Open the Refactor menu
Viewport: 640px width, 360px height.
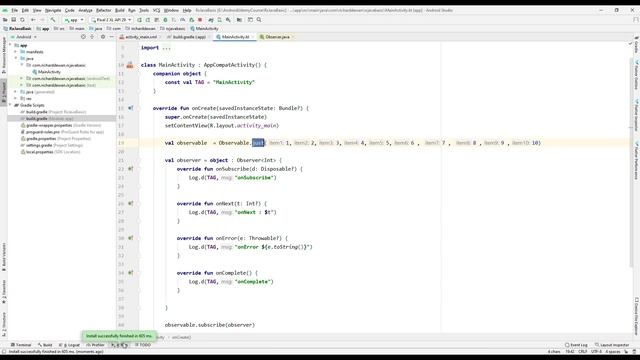(103, 10)
